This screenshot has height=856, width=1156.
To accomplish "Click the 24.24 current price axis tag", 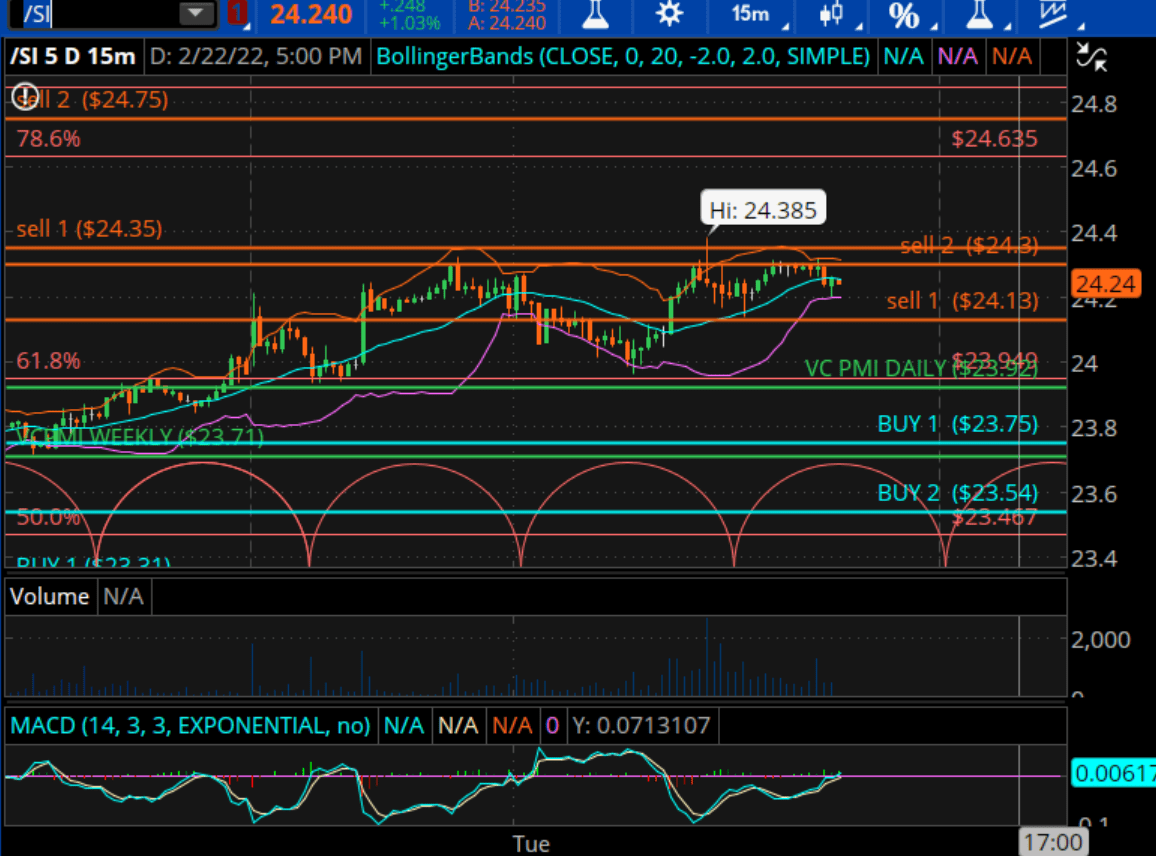I will click(x=1105, y=284).
